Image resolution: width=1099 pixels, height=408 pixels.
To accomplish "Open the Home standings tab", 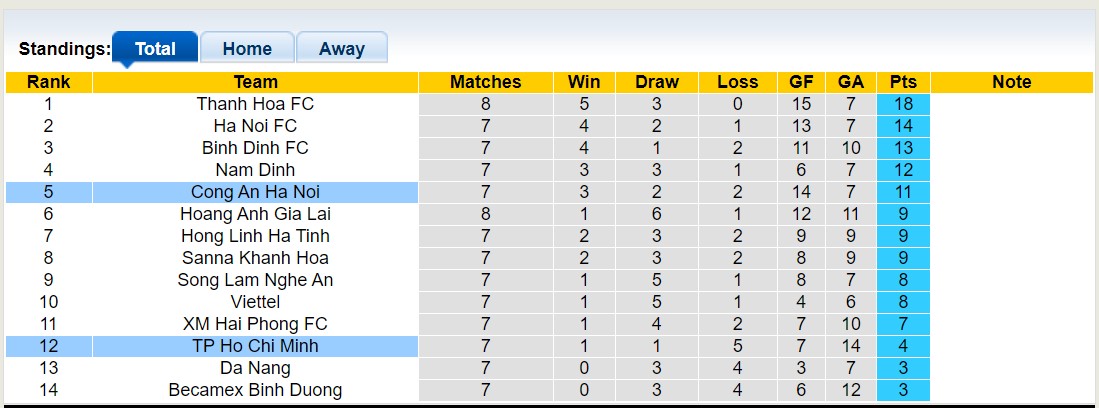I will [247, 48].
